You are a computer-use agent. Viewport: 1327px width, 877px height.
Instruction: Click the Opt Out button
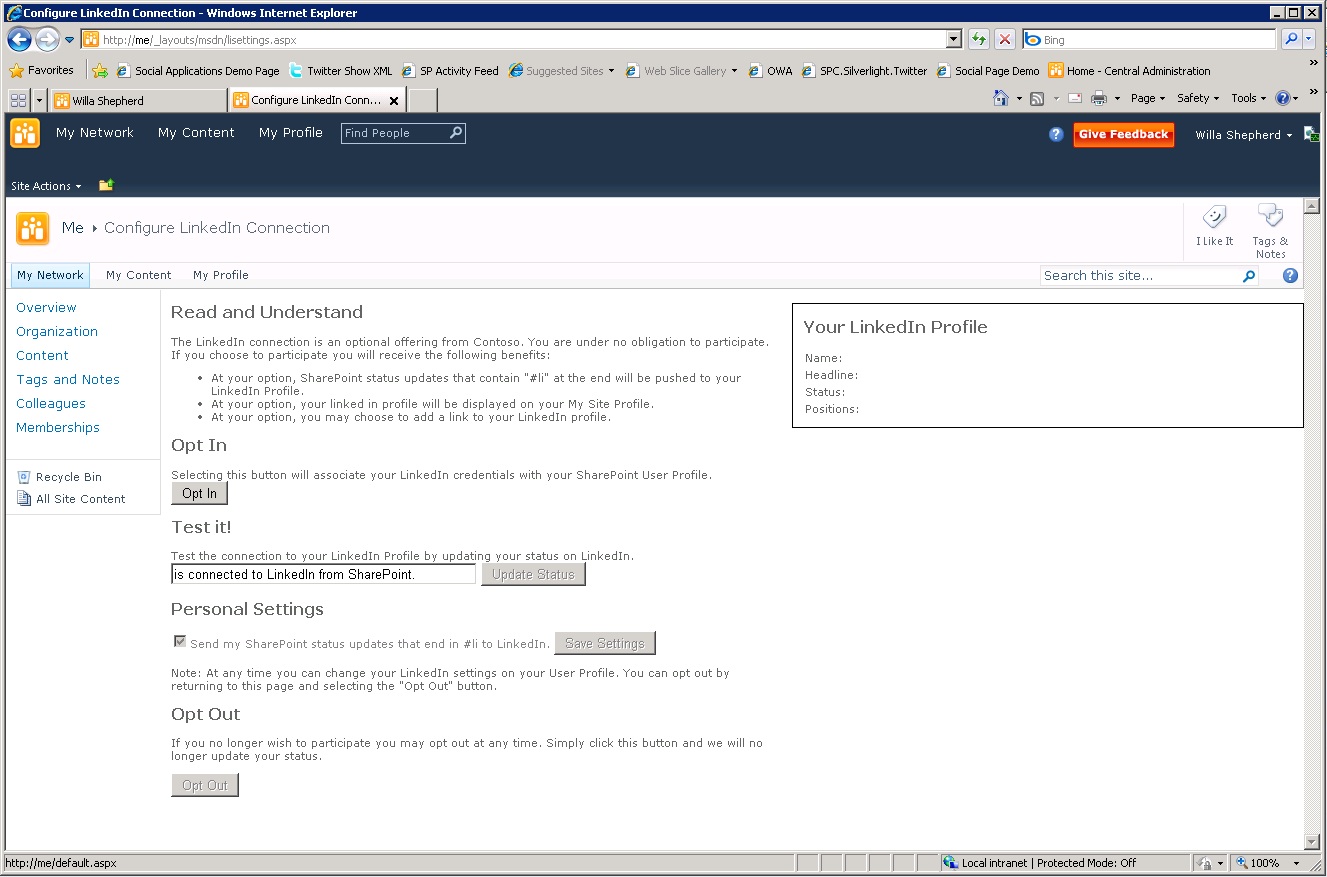pos(205,785)
